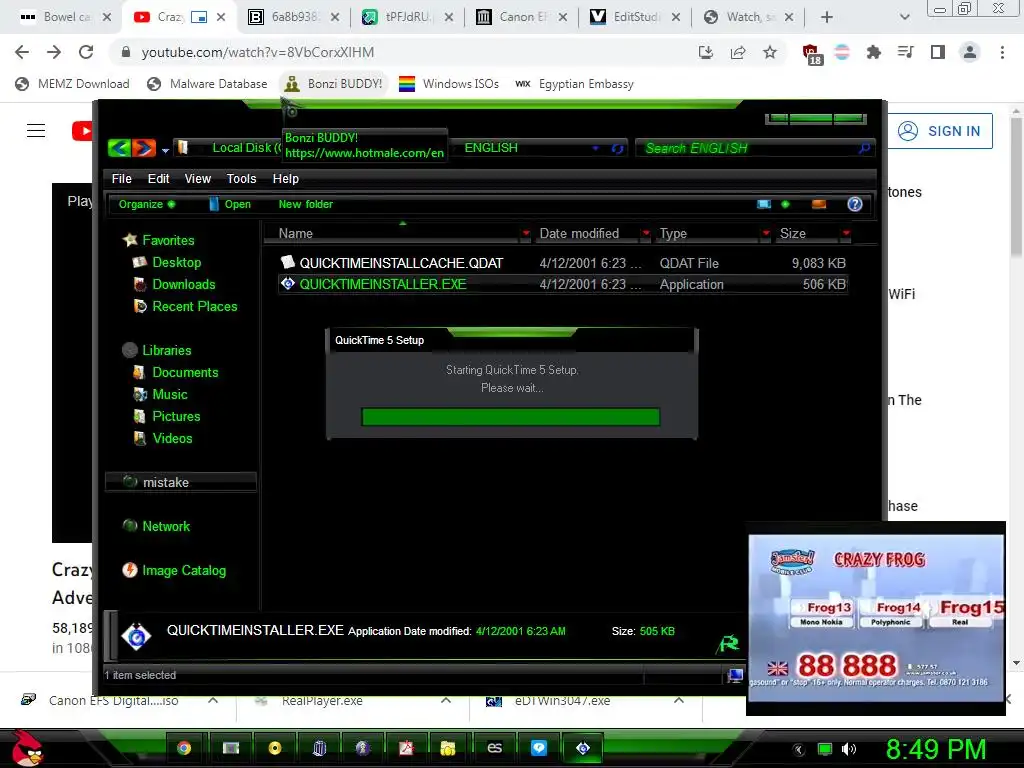The image size is (1024, 768).
Task: Reload the YouTube page in Chrome
Action: pyautogui.click(x=86, y=52)
